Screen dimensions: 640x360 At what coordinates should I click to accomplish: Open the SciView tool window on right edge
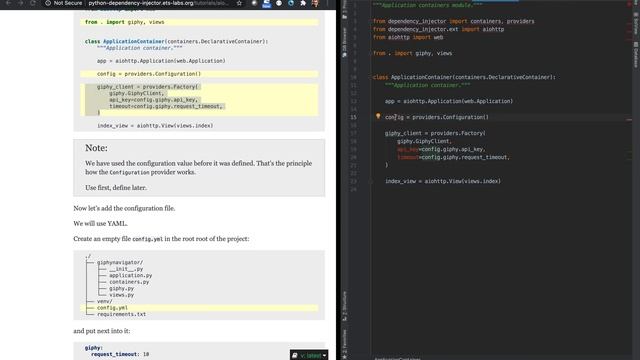tap(636, 24)
